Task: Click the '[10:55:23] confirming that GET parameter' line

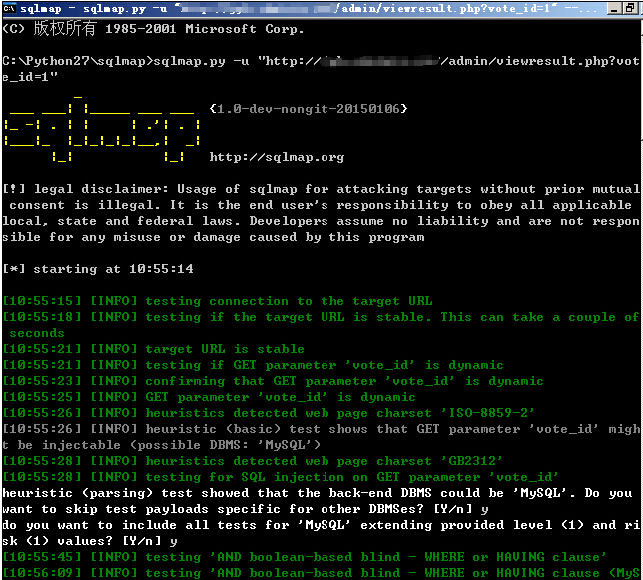Action: click(273, 381)
